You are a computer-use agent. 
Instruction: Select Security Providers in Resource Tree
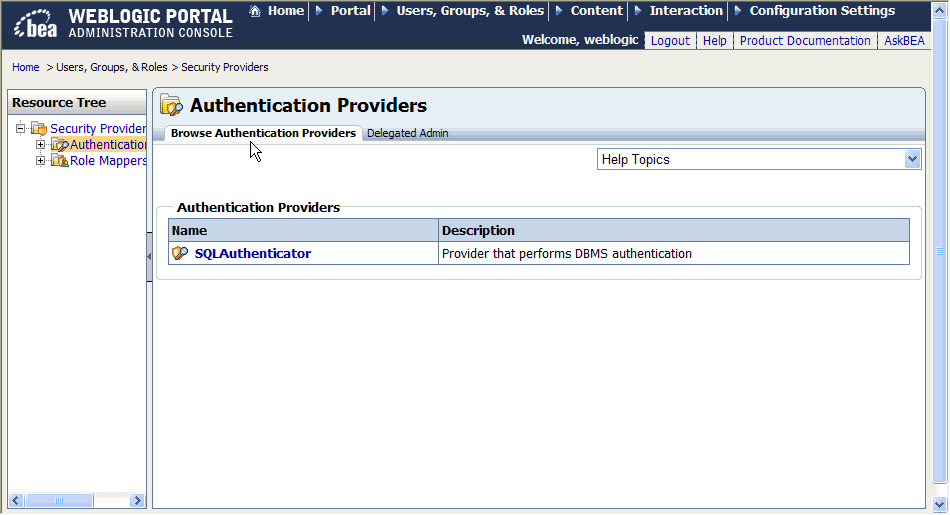[98, 128]
